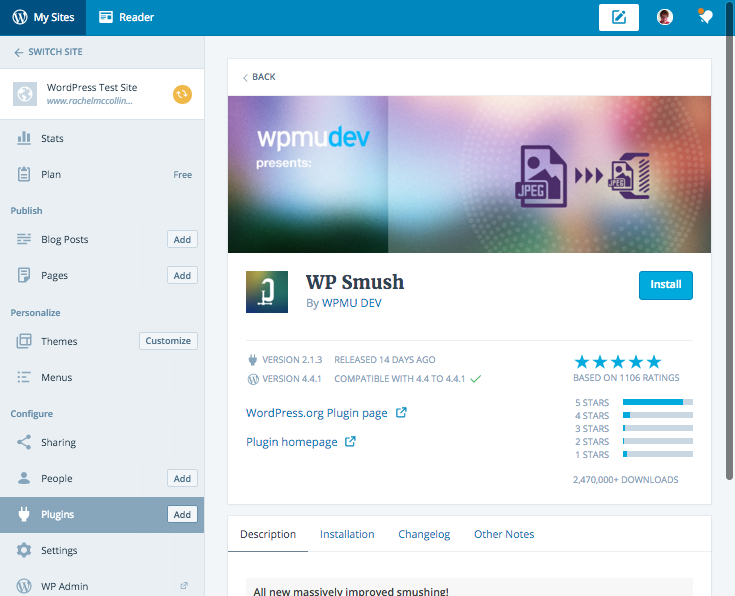Click the Menus list icon
Viewport: 735px width, 596px height.
[24, 377]
